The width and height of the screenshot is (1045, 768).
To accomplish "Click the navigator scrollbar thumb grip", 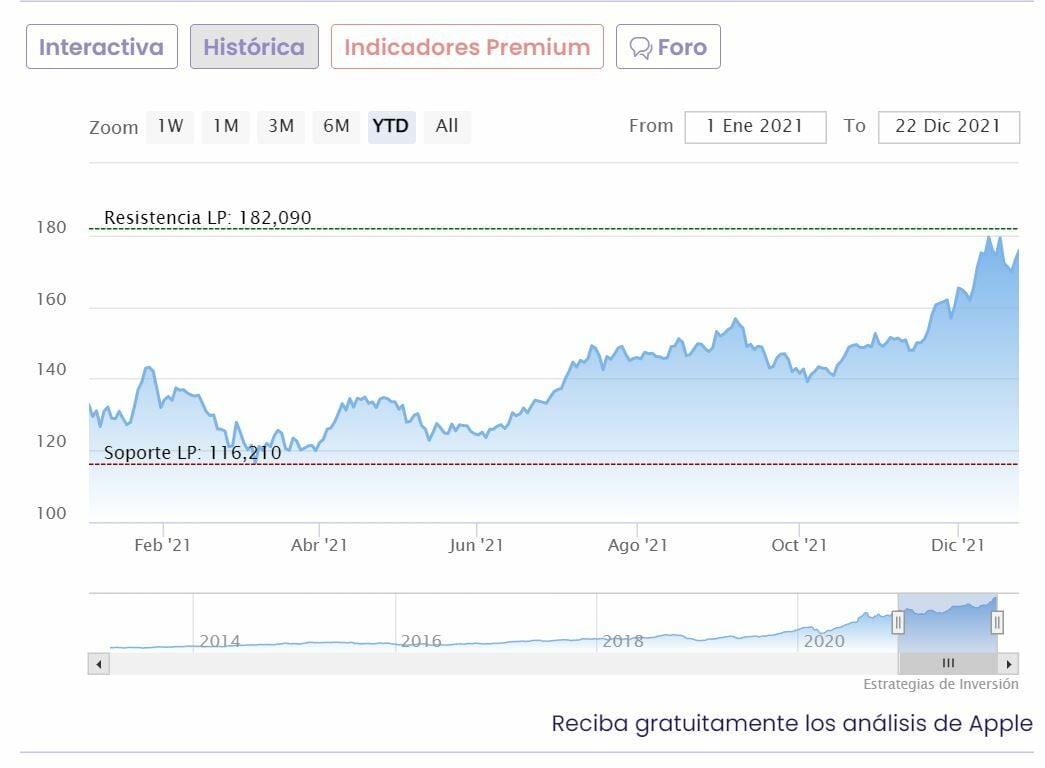I will (948, 664).
